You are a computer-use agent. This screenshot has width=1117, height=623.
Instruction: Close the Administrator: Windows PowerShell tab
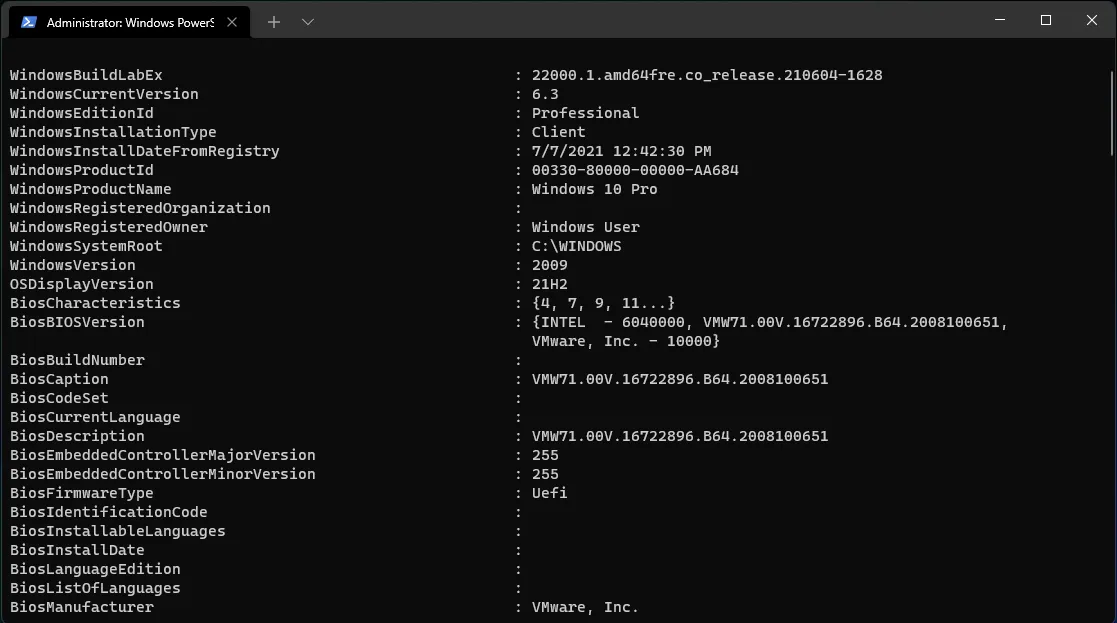click(x=233, y=22)
